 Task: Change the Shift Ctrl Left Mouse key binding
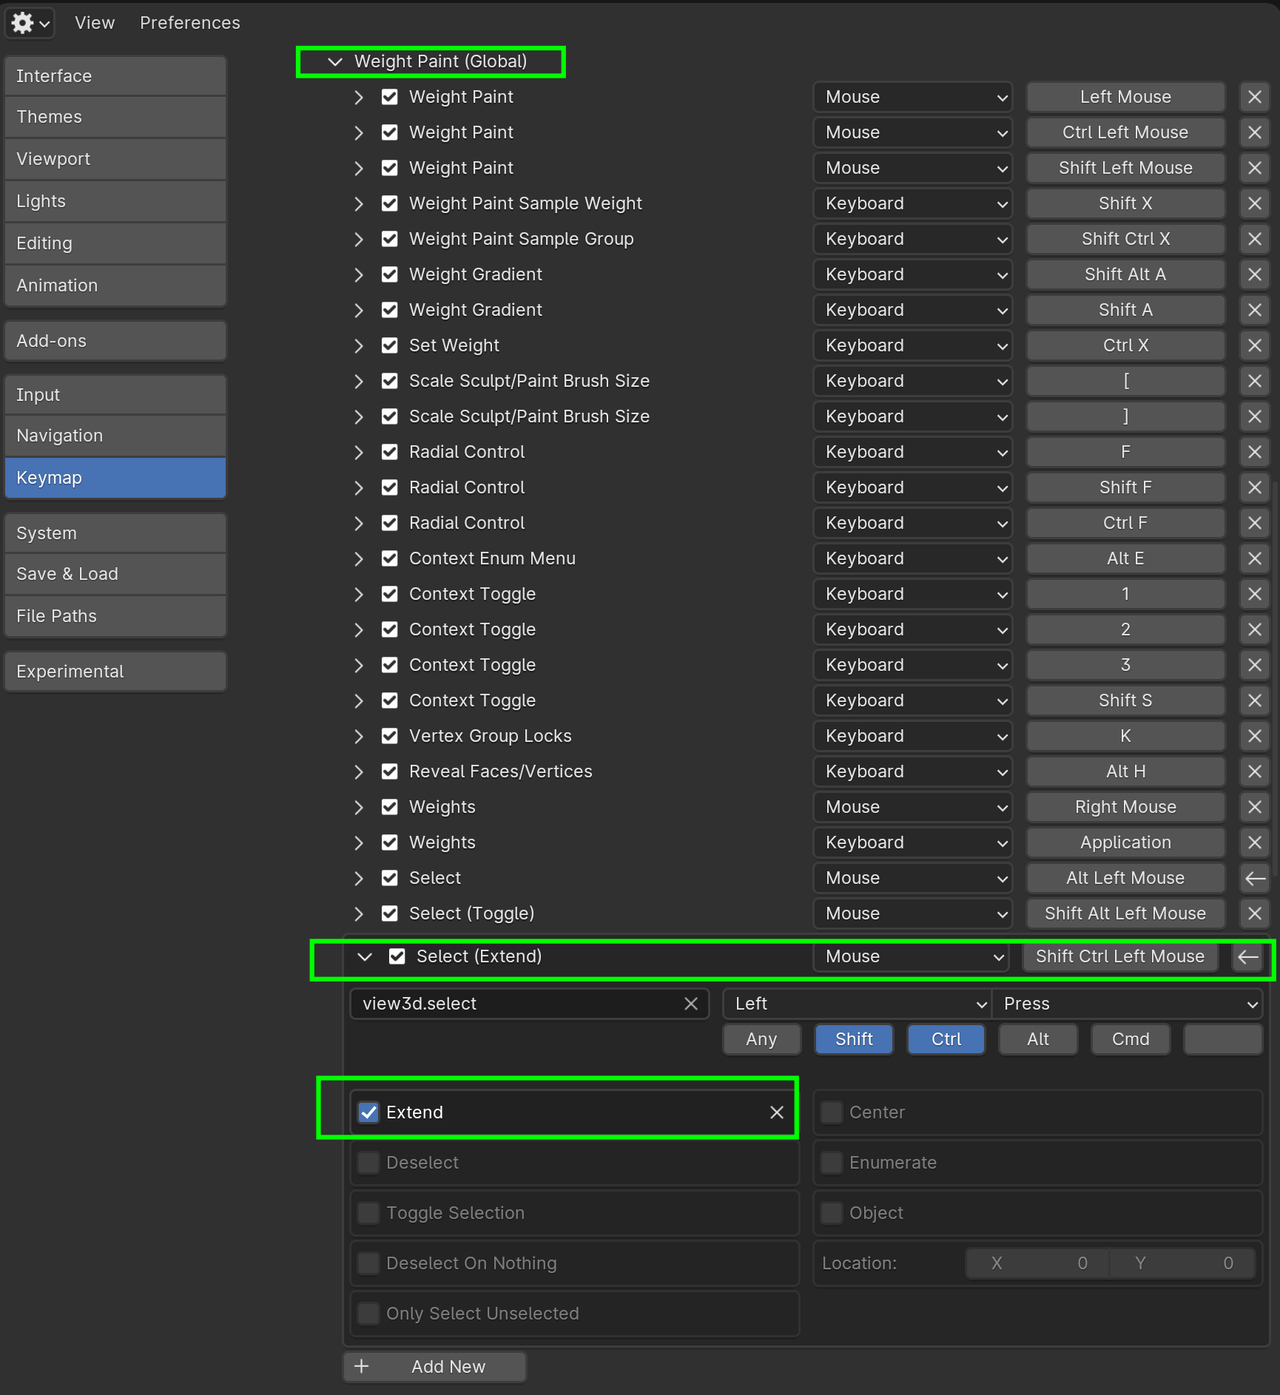point(1120,957)
